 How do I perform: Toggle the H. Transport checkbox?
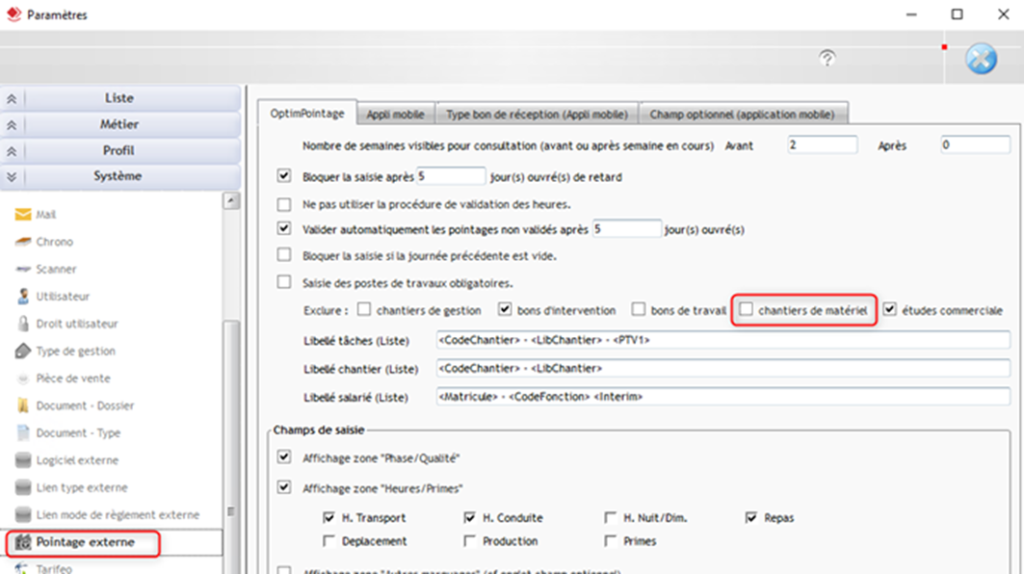tap(329, 518)
